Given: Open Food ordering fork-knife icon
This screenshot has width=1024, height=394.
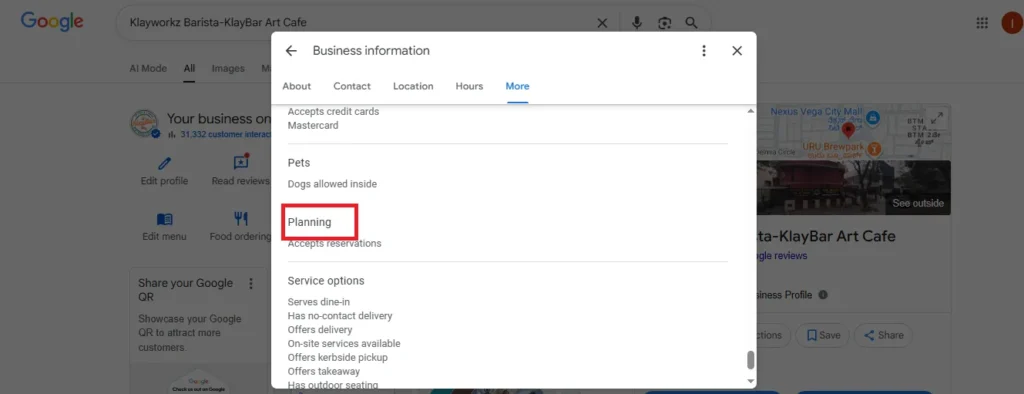Looking at the screenshot, I should [x=241, y=219].
